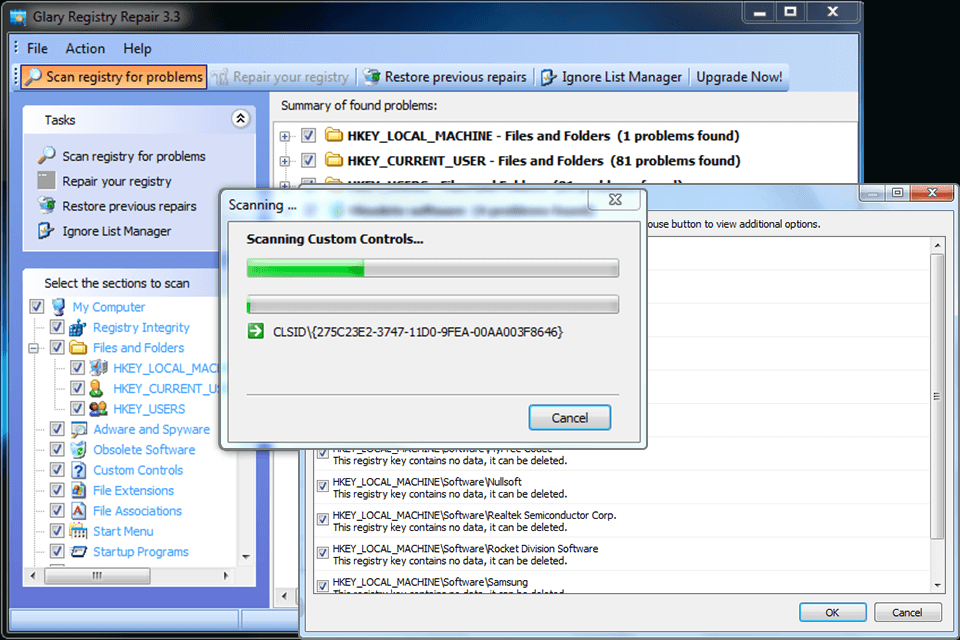Click the green arrow icon beside CLSID
The width and height of the screenshot is (960, 640).
point(255,331)
